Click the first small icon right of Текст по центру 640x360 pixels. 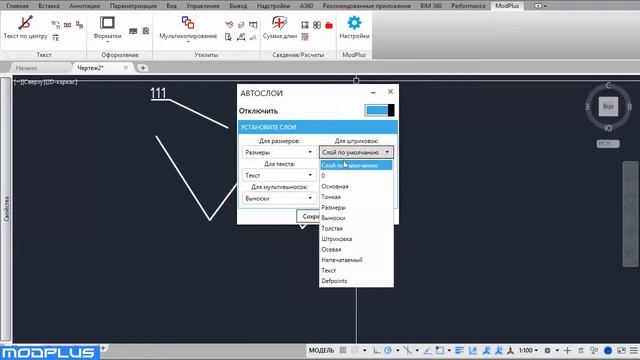pos(56,25)
